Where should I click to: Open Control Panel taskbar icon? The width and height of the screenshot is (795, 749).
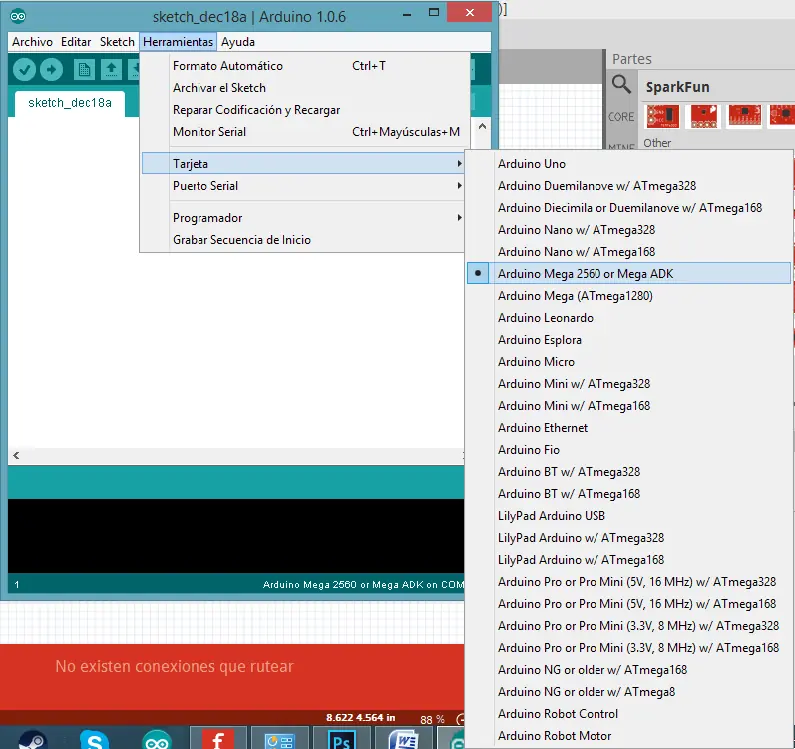point(279,740)
